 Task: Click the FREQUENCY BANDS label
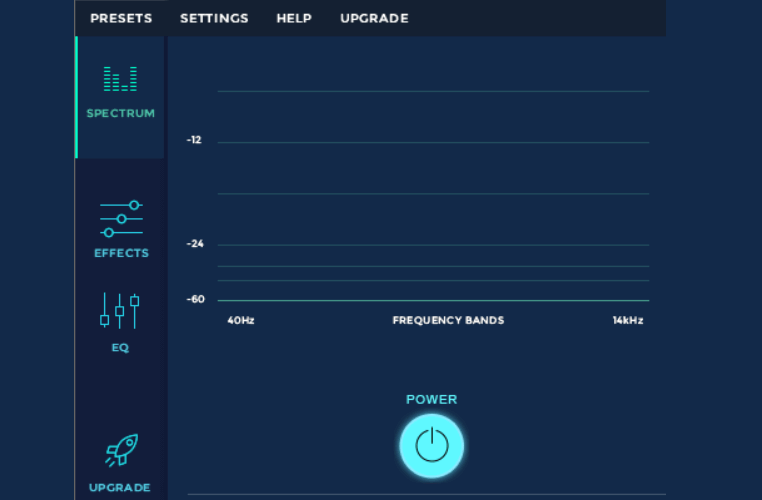(448, 320)
